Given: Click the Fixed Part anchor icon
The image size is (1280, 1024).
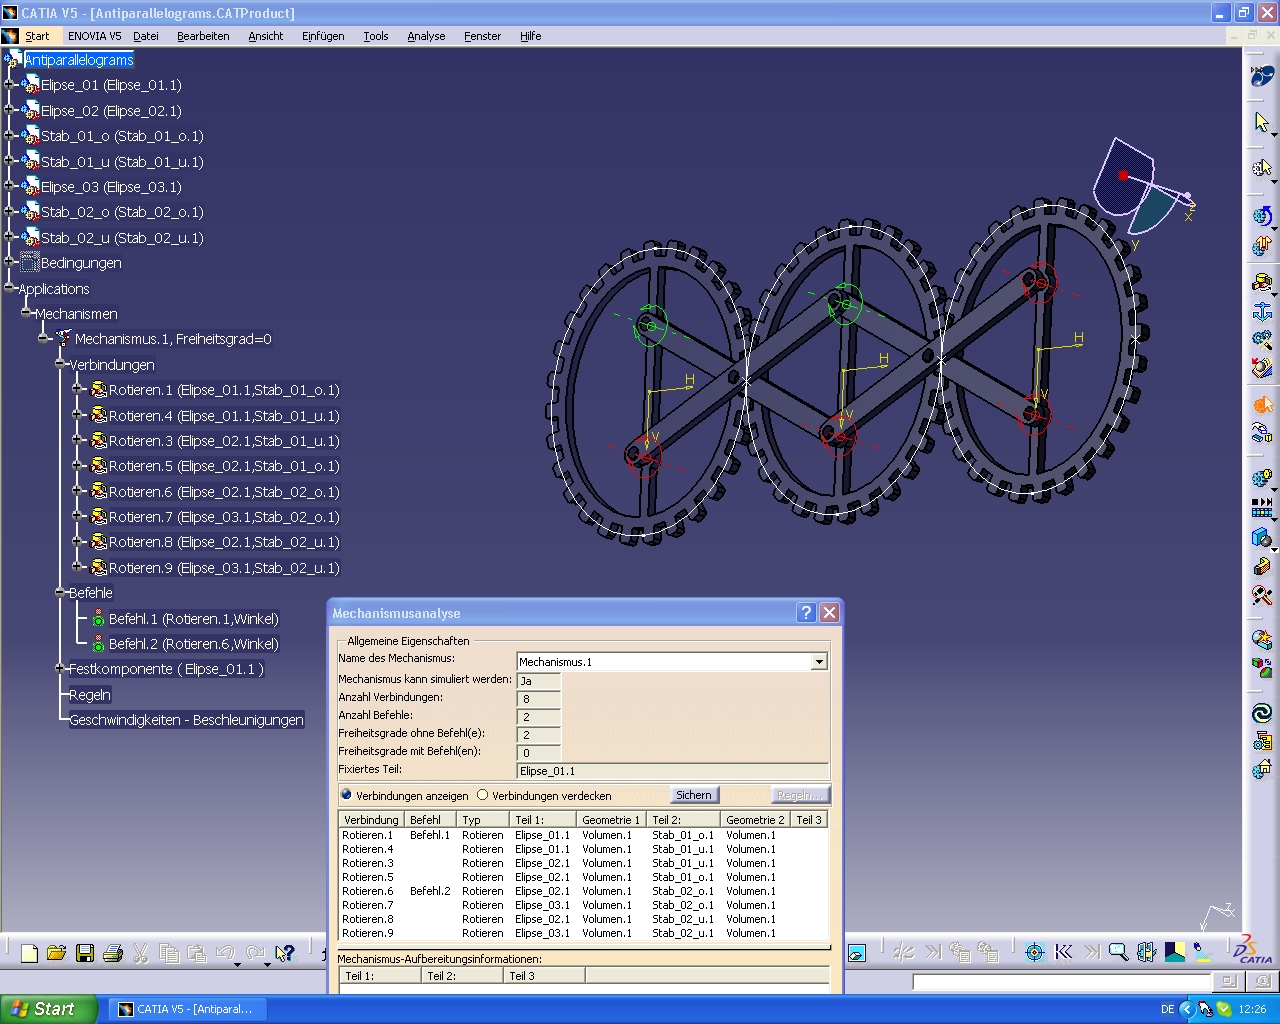Looking at the screenshot, I should point(1262,312).
